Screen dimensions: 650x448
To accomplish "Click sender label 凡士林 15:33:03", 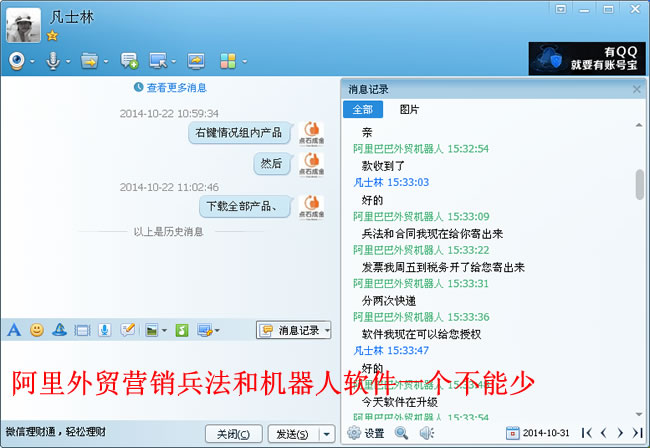I will (x=391, y=182).
